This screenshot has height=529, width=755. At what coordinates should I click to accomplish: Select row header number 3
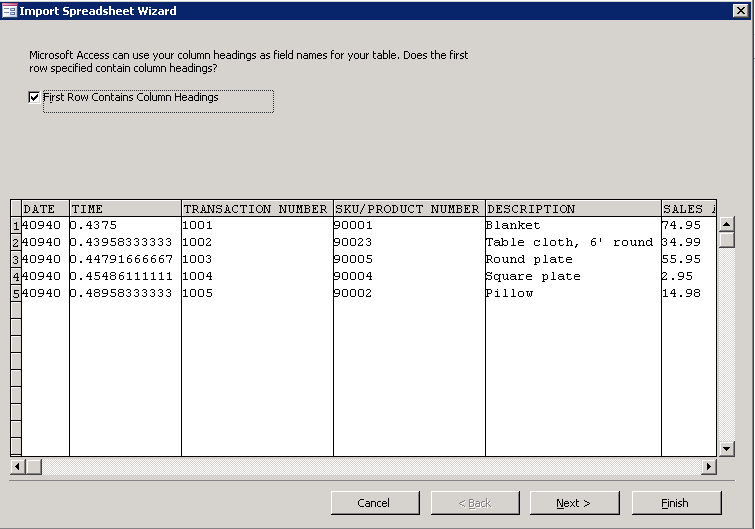16,259
